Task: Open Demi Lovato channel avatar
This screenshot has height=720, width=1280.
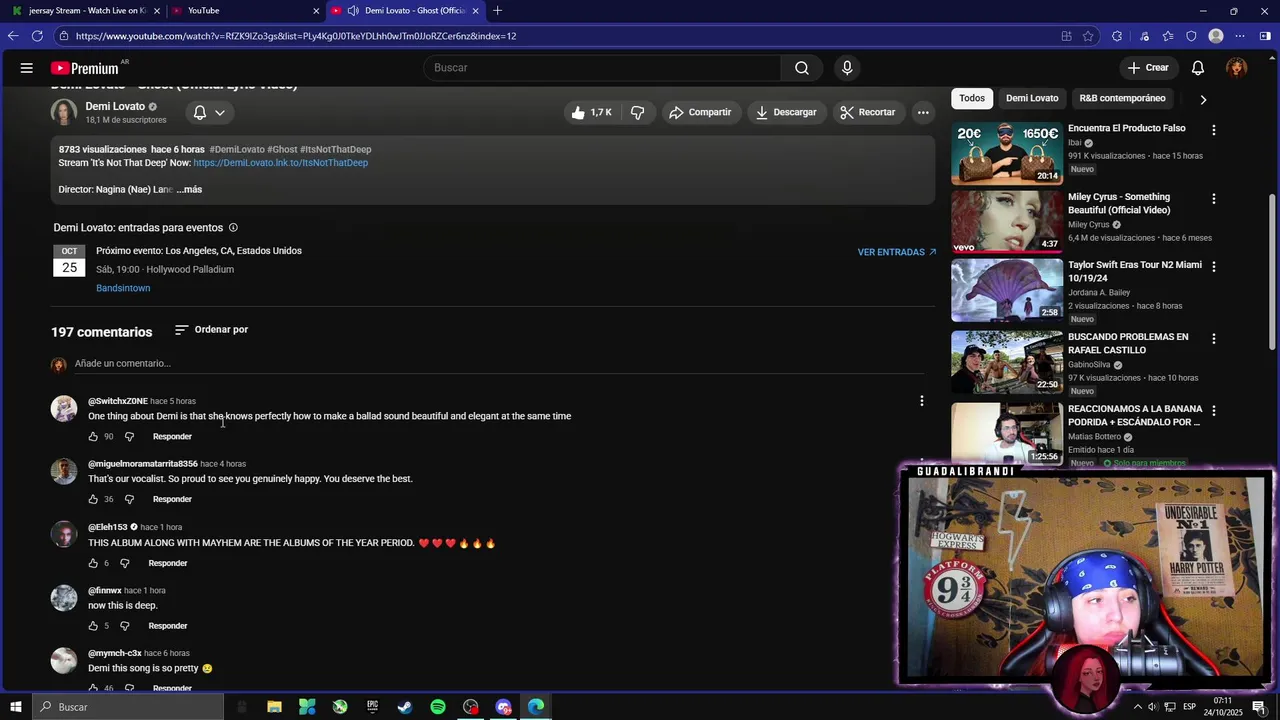Action: 64,112
